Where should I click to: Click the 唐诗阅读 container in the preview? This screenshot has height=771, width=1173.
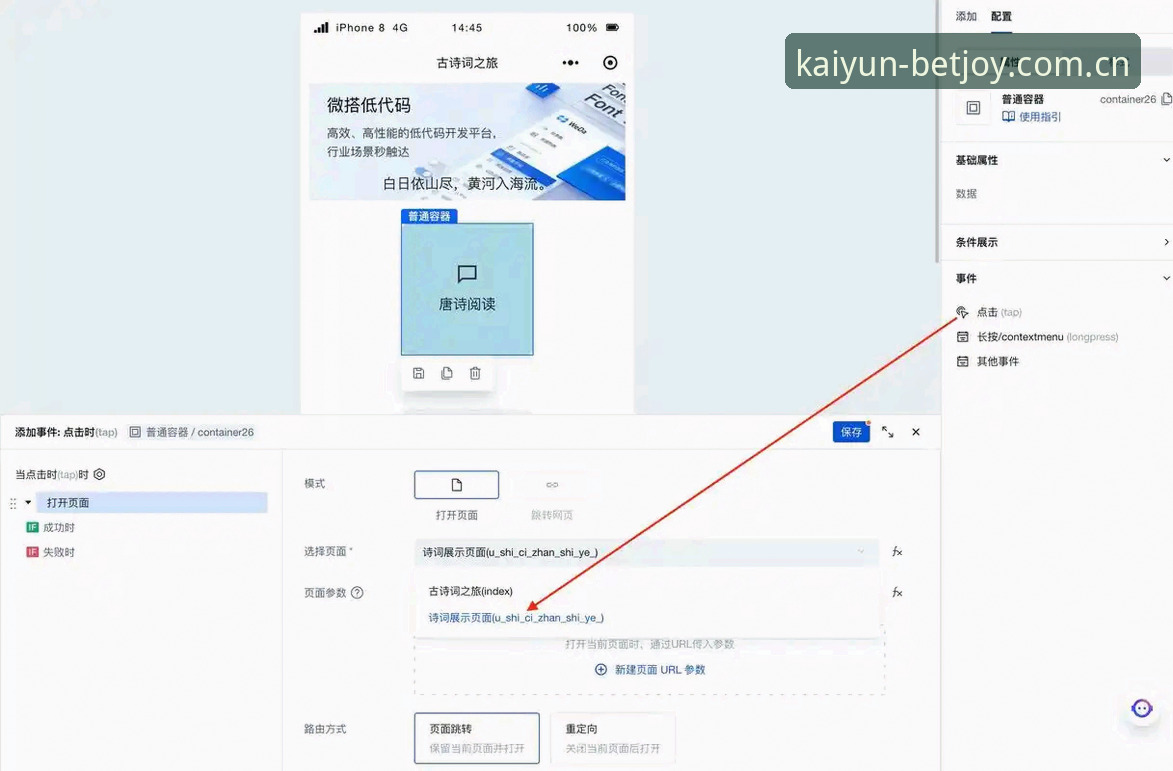(x=467, y=289)
